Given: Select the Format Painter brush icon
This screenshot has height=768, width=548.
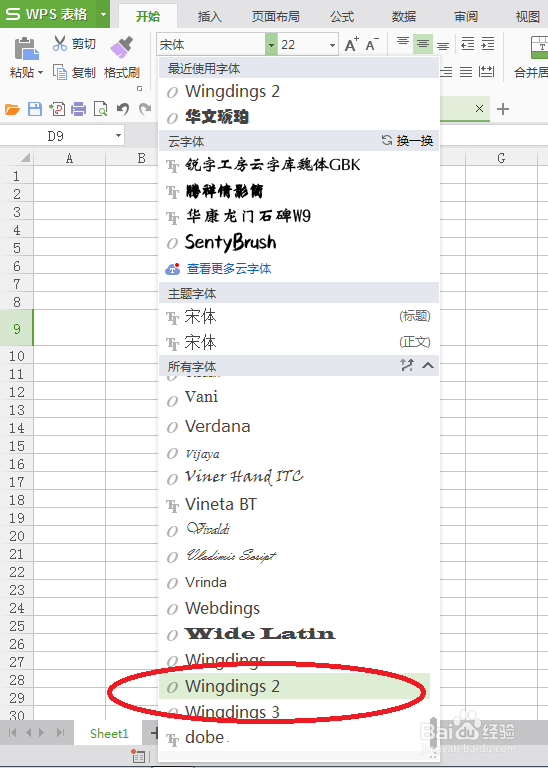Looking at the screenshot, I should (x=121, y=47).
